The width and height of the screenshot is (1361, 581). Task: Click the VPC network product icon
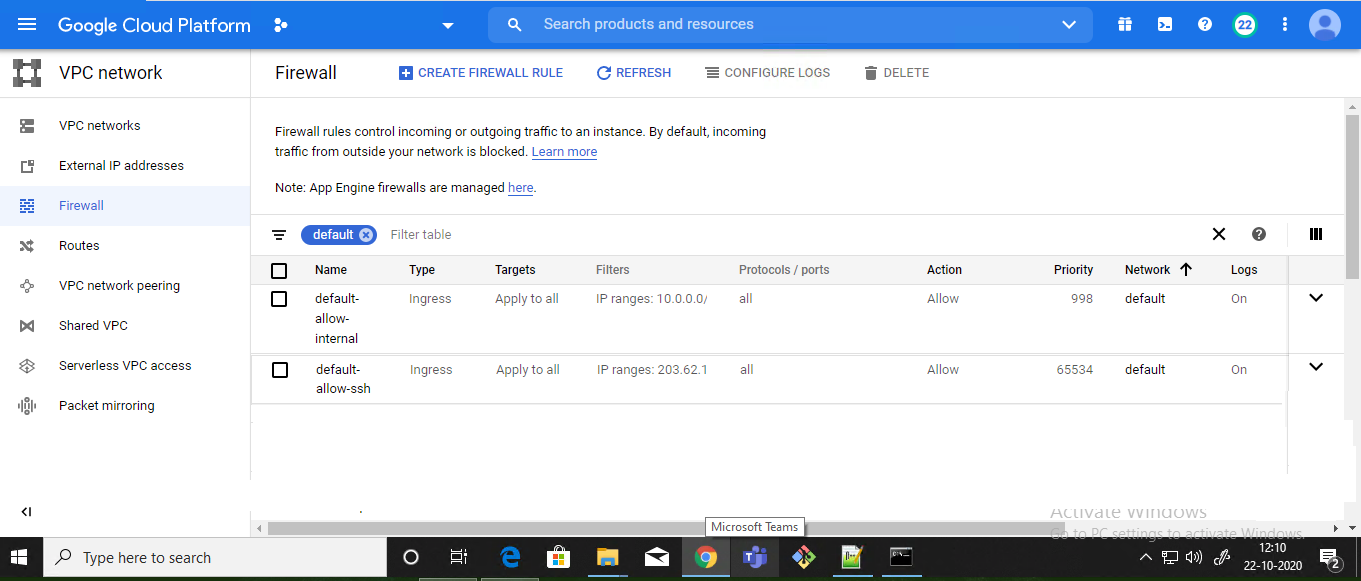27,73
